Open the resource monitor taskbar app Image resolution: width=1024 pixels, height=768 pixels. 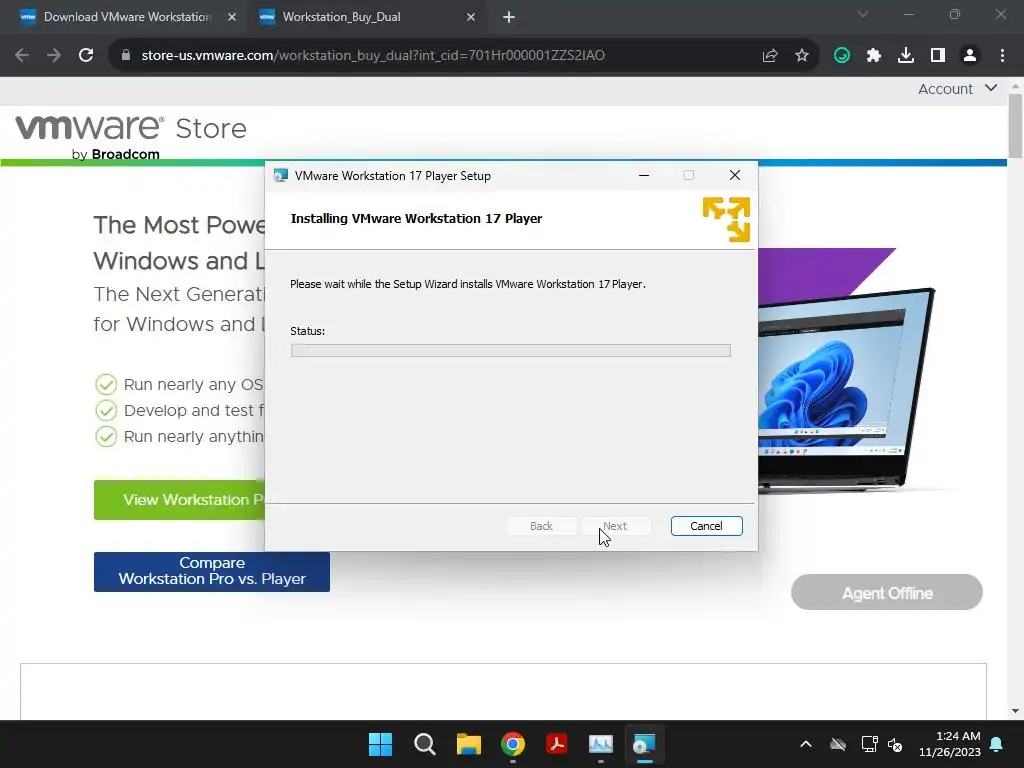(601, 744)
